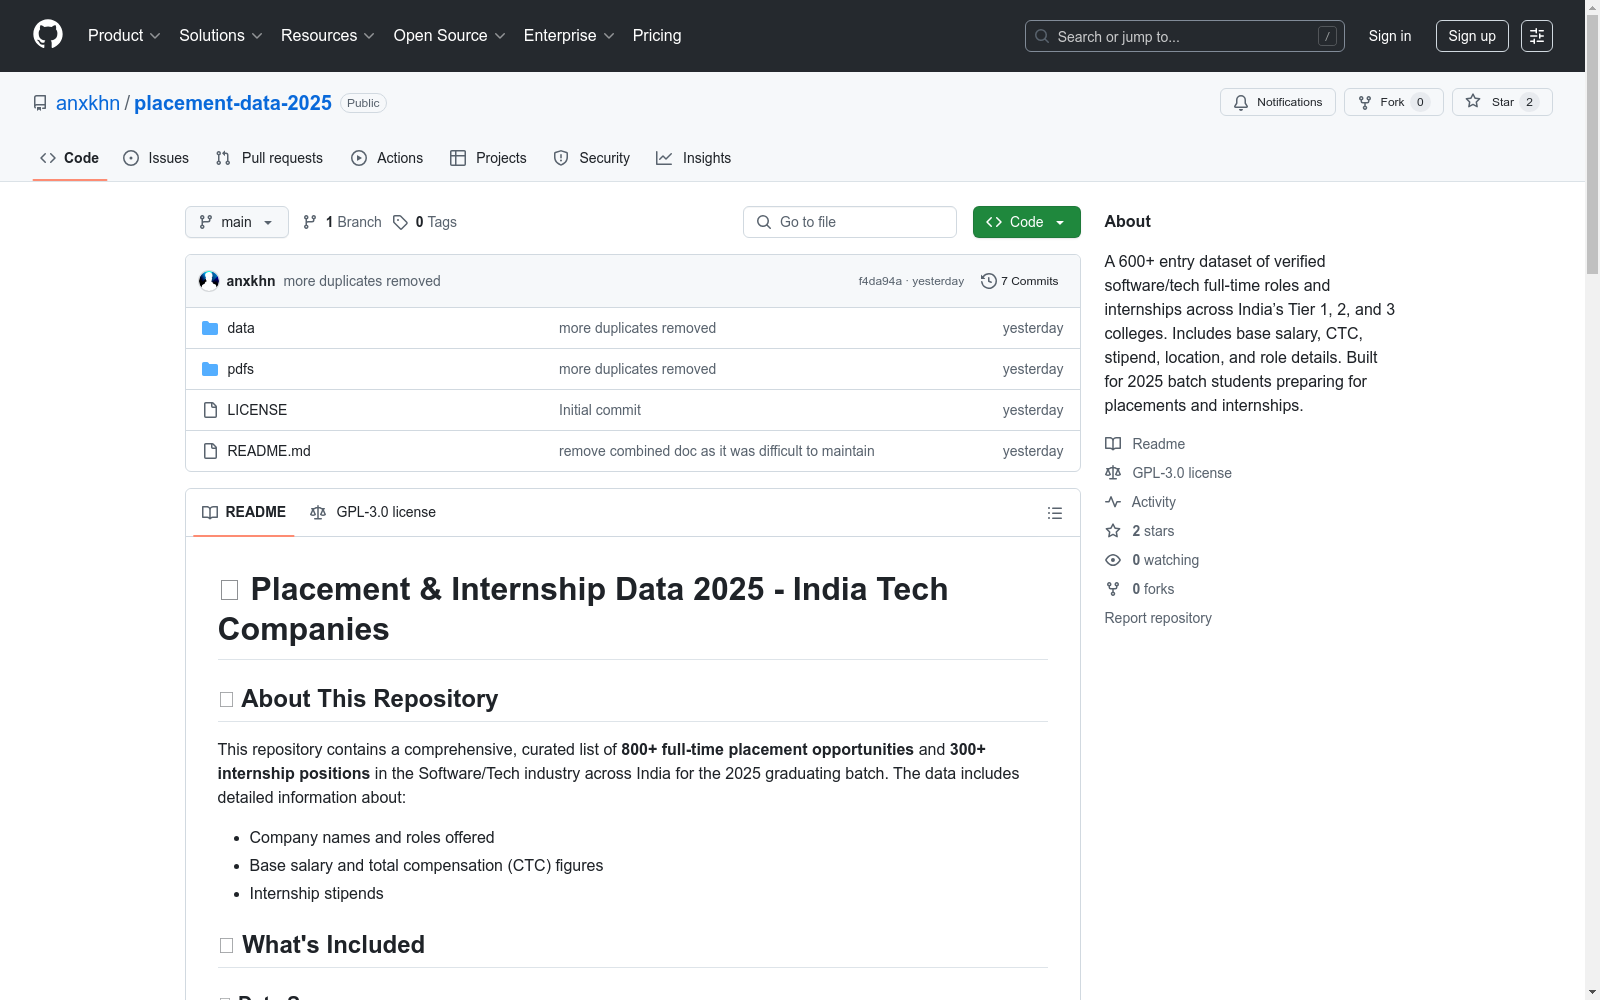Open the placement-data-2025 repository link
The height and width of the screenshot is (1000, 1600).
pyautogui.click(x=233, y=103)
